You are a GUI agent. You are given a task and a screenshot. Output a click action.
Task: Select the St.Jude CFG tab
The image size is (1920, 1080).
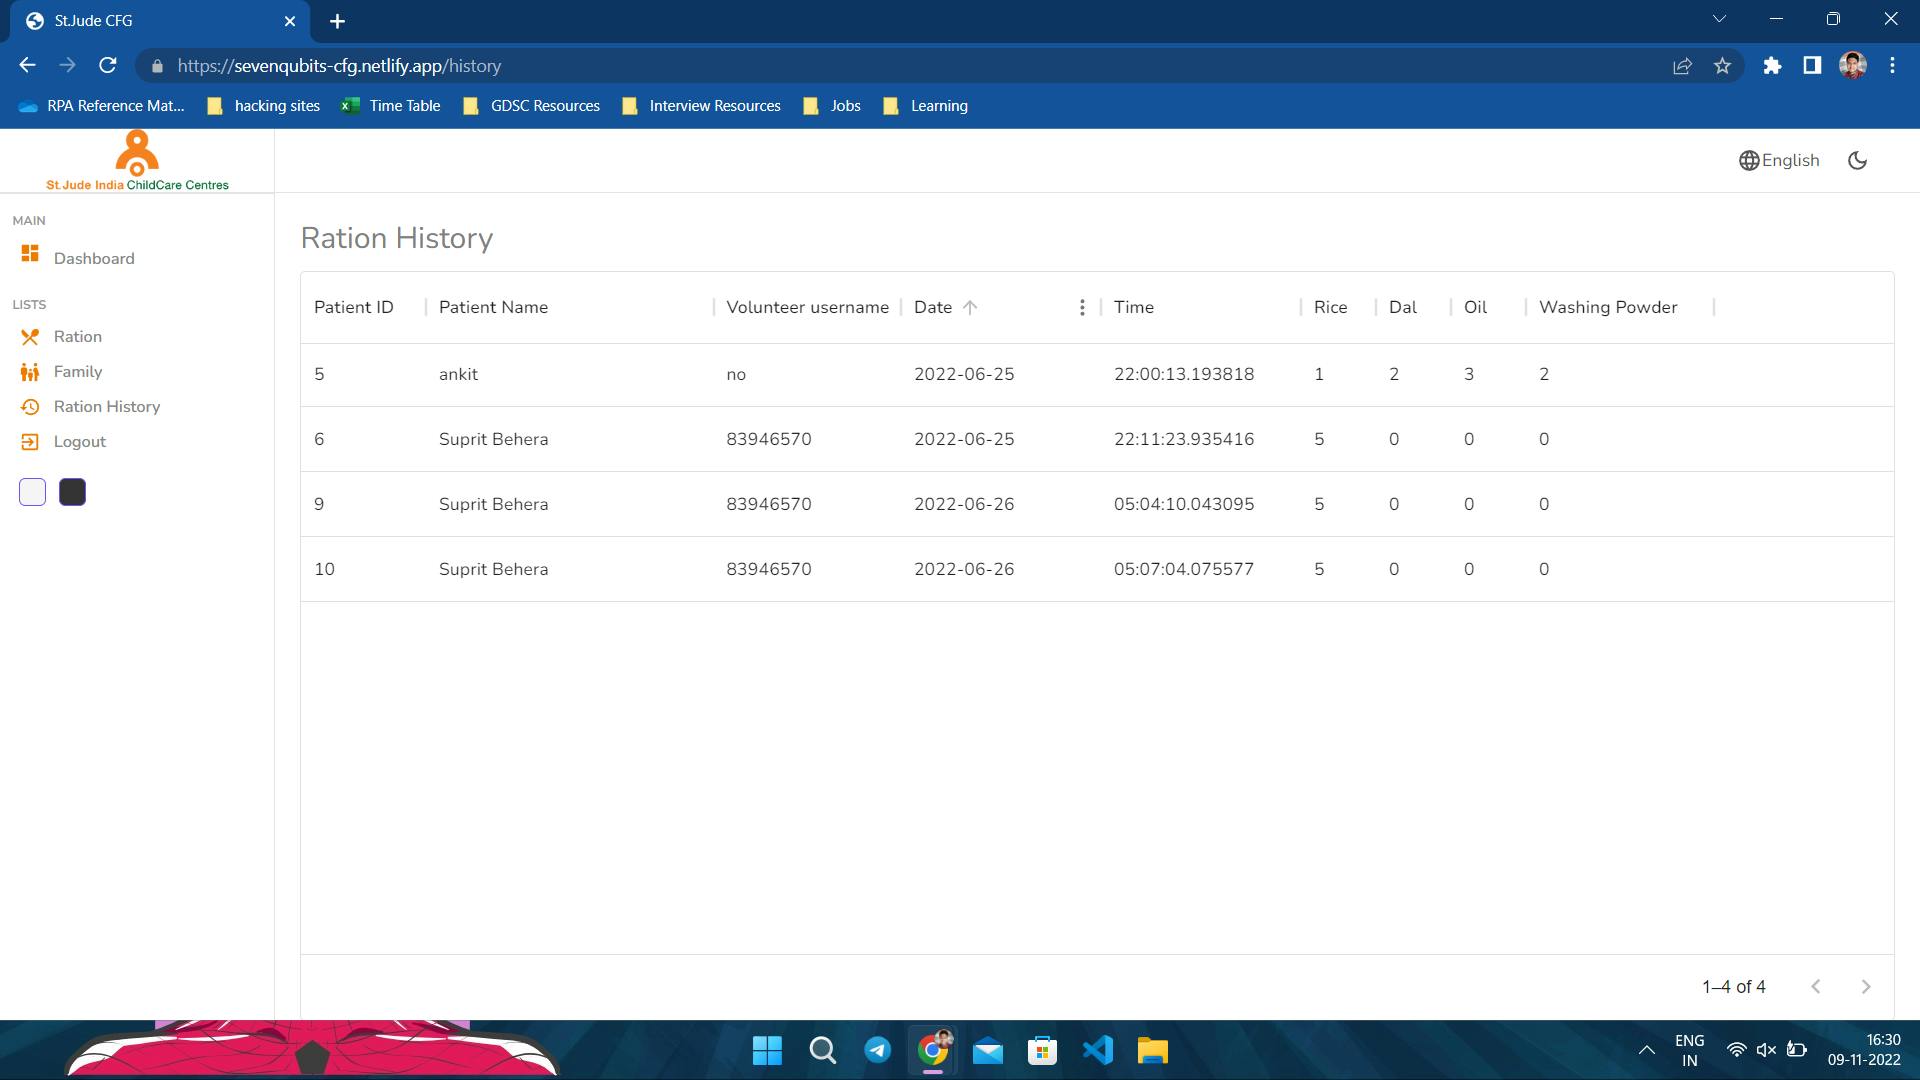coord(160,21)
